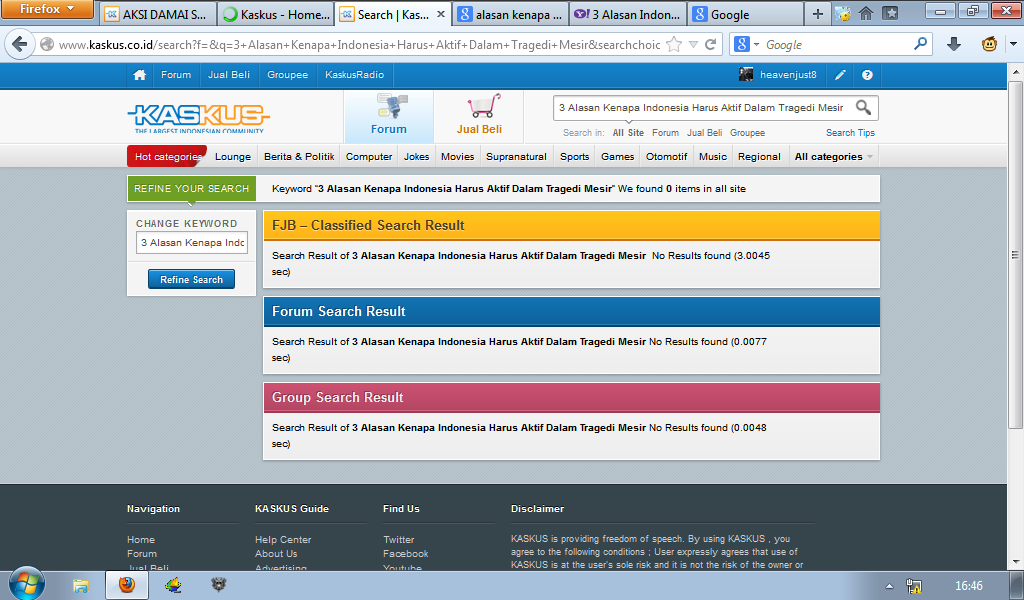Image resolution: width=1024 pixels, height=600 pixels.
Task: Open a new tab with the plus button
Action: coord(818,14)
